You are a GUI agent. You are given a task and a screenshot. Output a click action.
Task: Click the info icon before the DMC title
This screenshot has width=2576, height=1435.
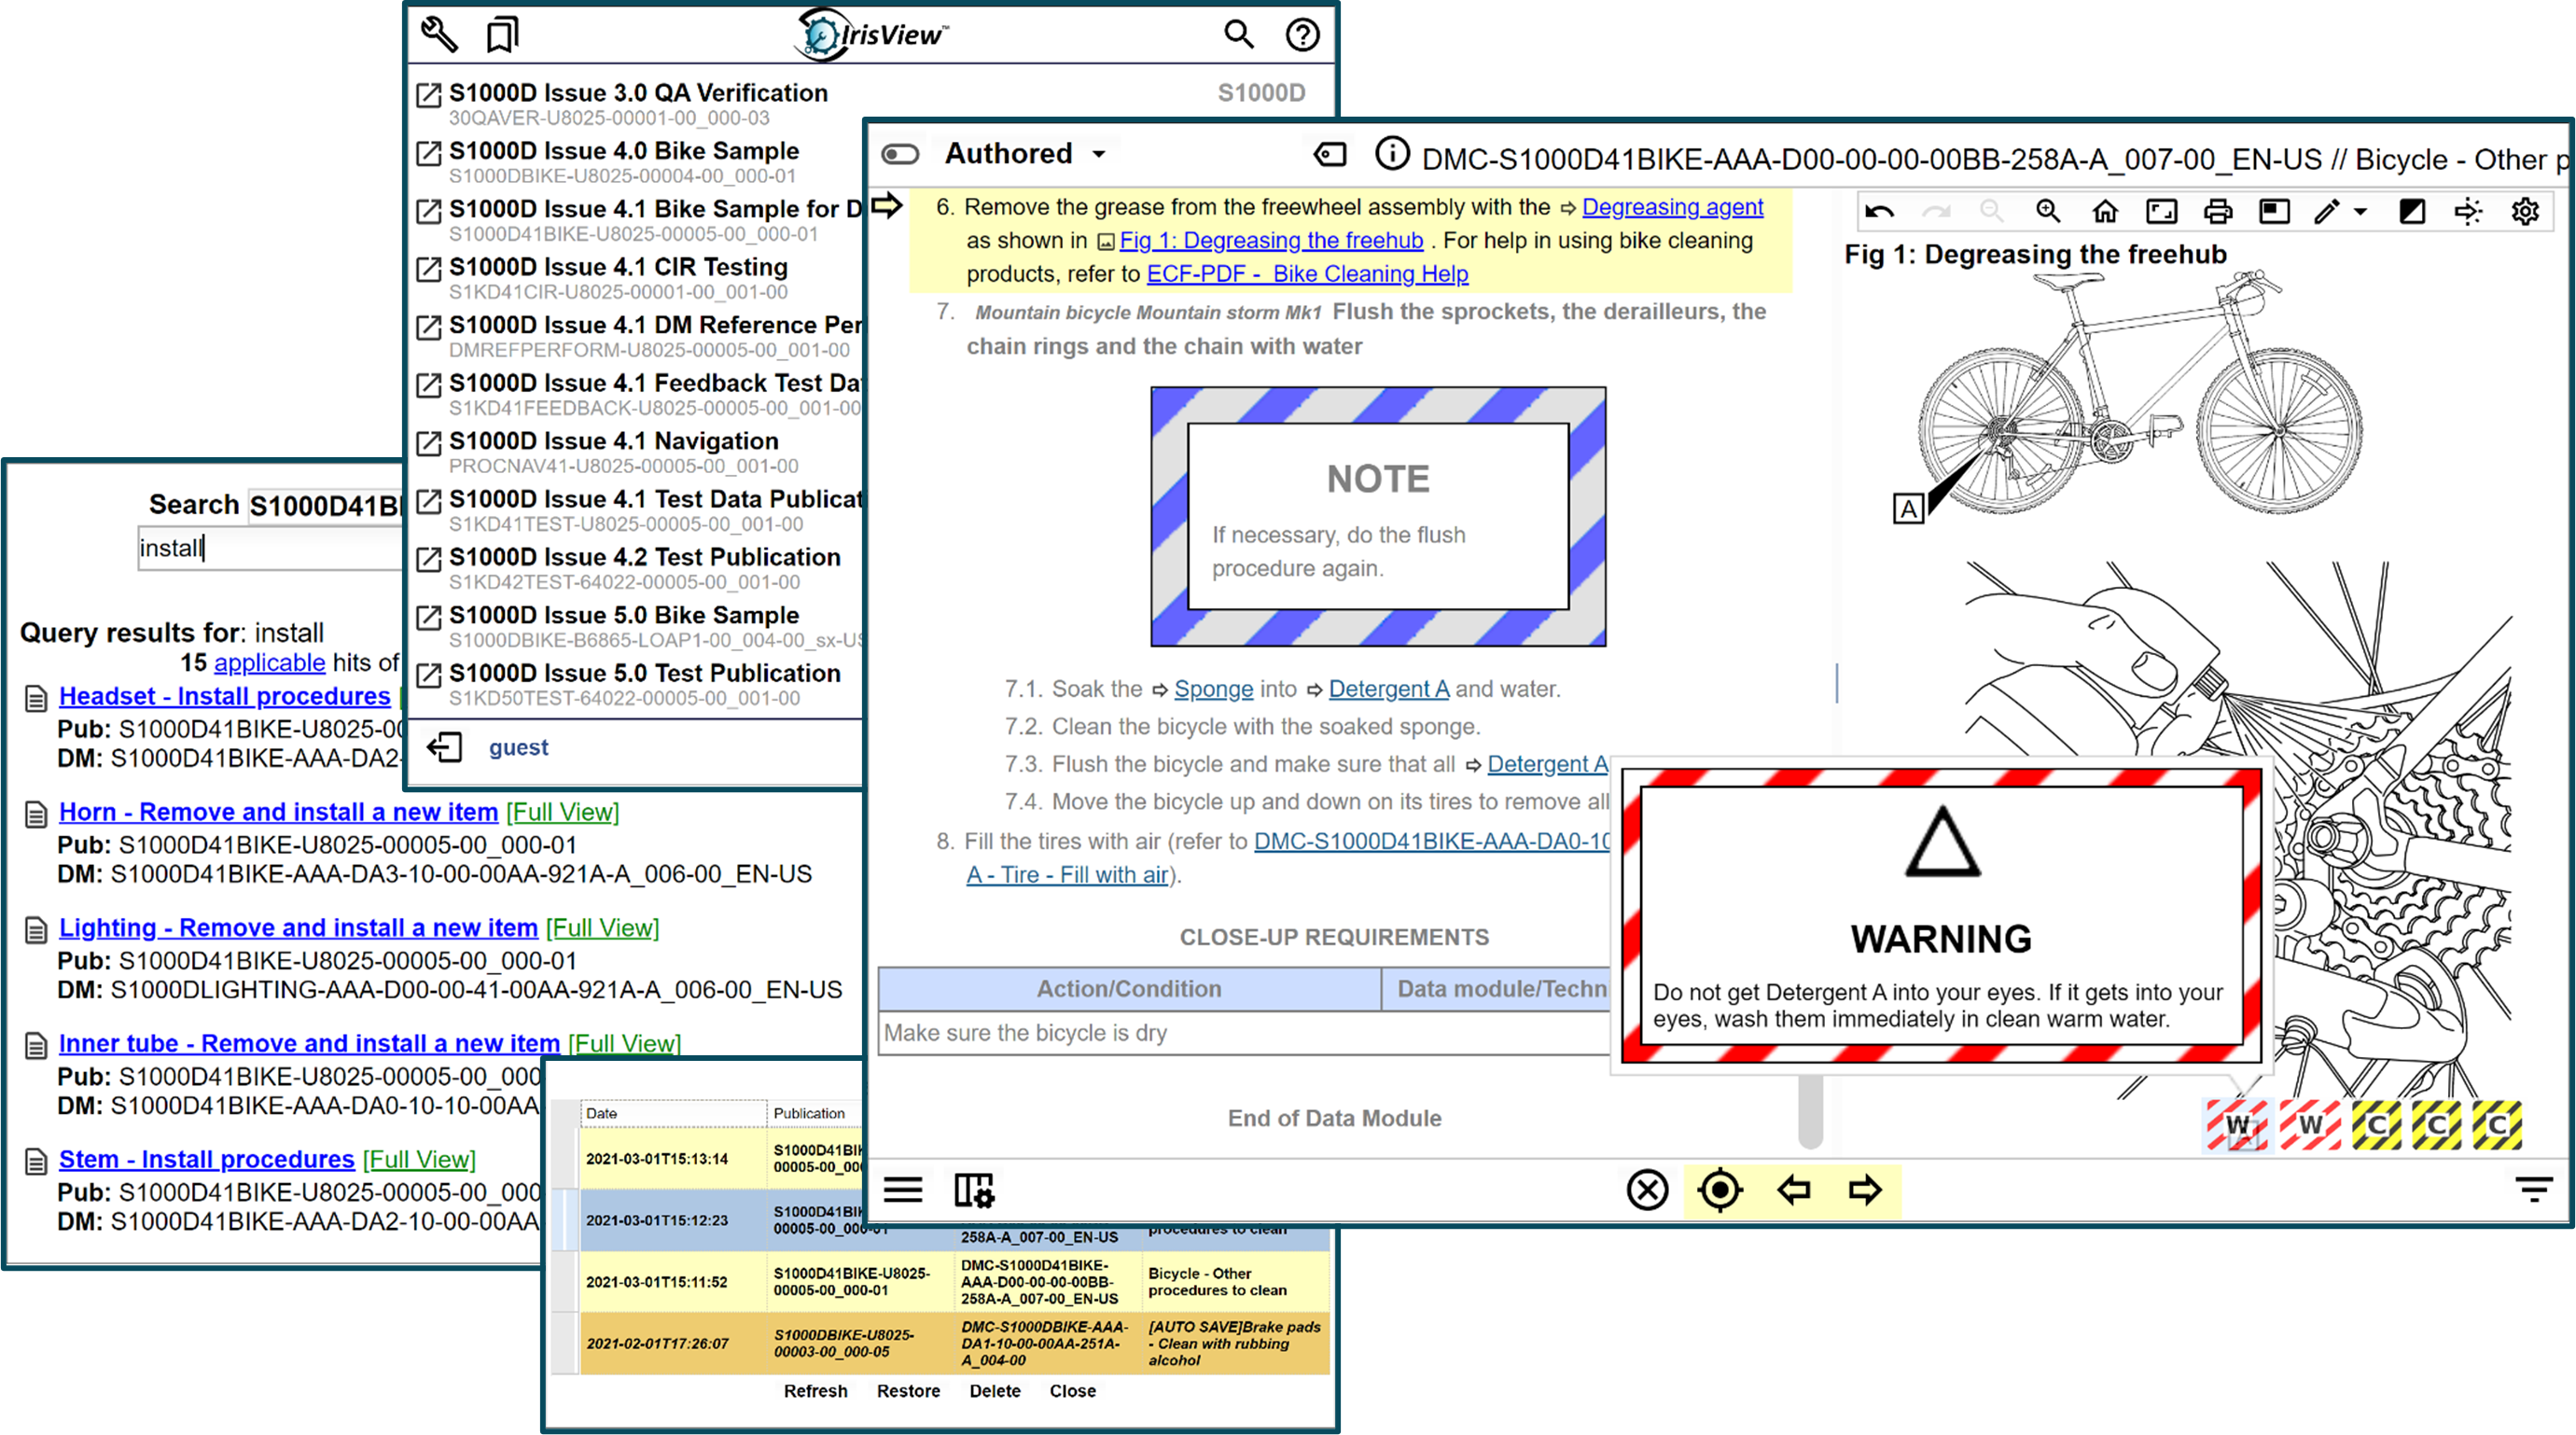pyautogui.click(x=1392, y=154)
